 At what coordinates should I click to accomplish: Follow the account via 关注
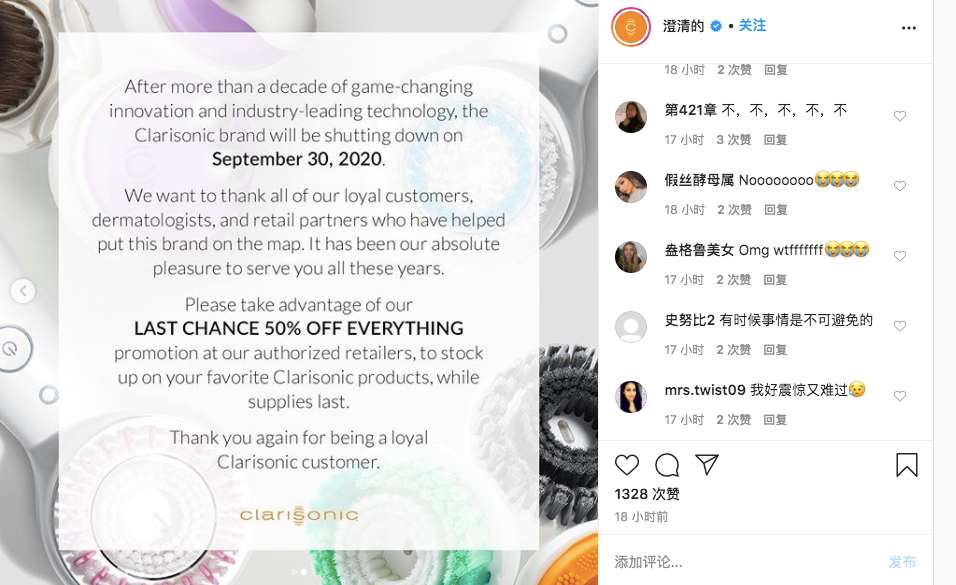click(x=752, y=26)
